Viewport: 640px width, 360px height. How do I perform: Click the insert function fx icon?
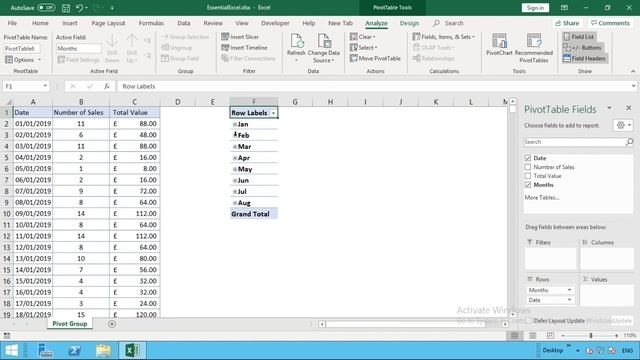(107, 86)
